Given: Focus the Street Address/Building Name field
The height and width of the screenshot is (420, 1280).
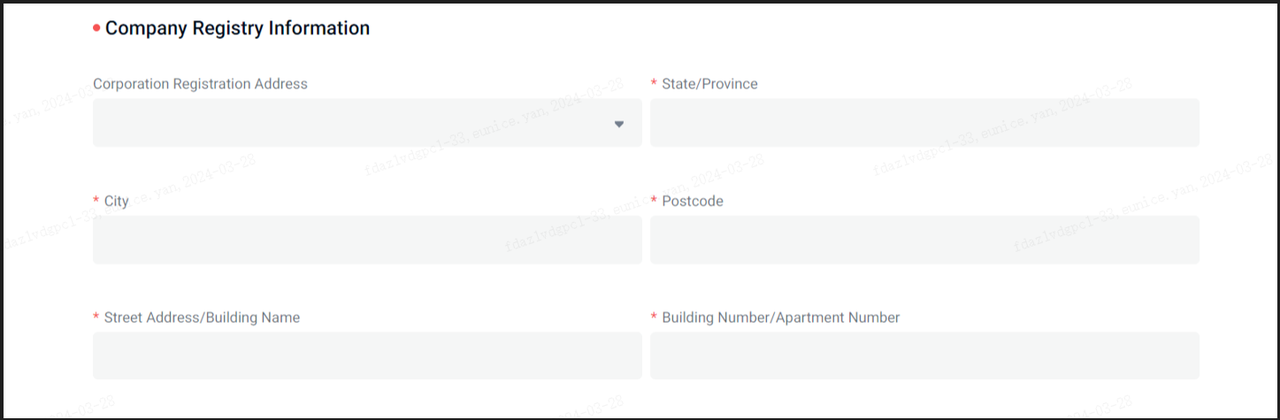Looking at the screenshot, I should click(x=366, y=356).
